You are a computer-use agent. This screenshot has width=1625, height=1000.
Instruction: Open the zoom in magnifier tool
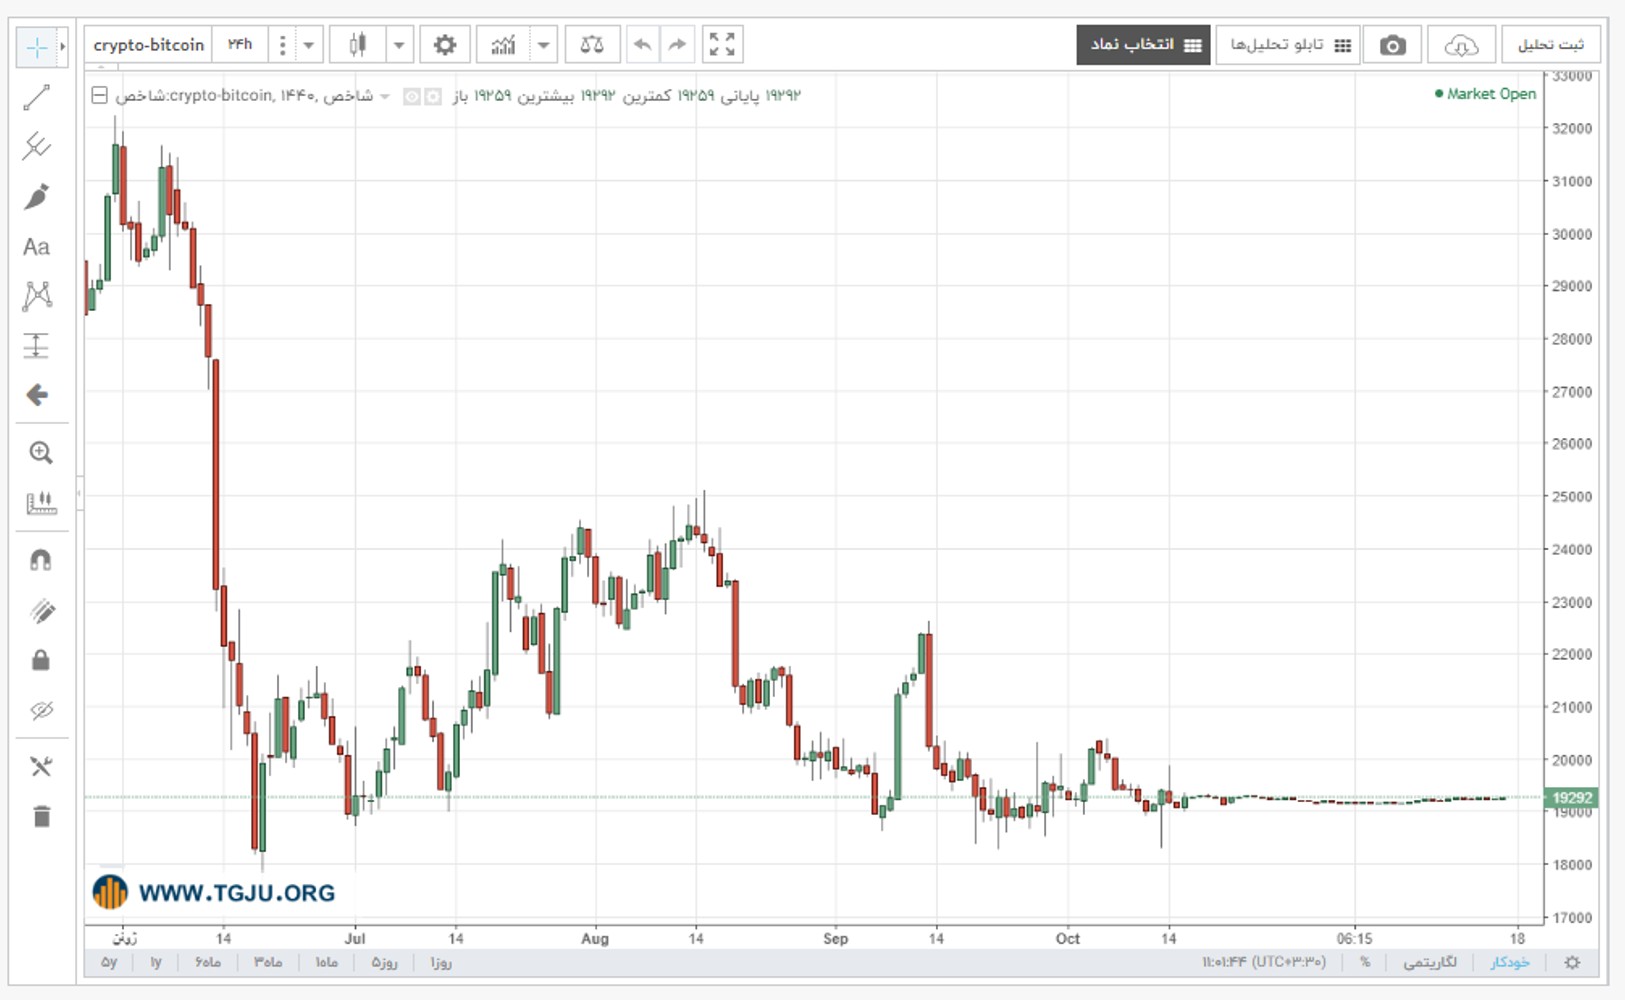coord(40,452)
